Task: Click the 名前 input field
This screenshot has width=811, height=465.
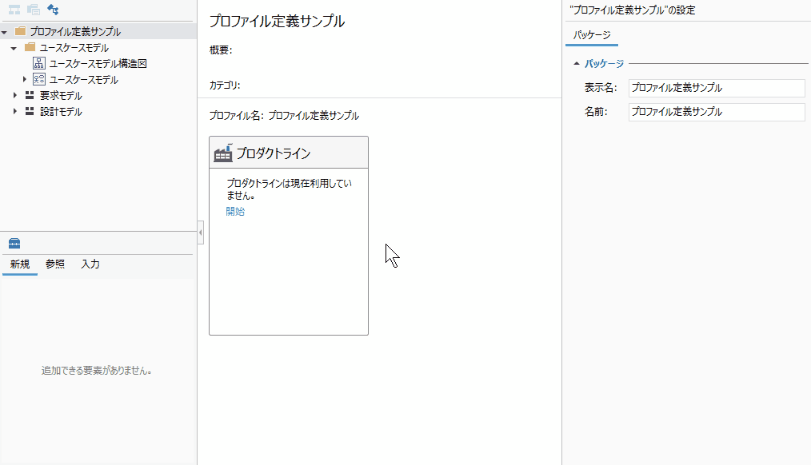Action: click(x=717, y=112)
